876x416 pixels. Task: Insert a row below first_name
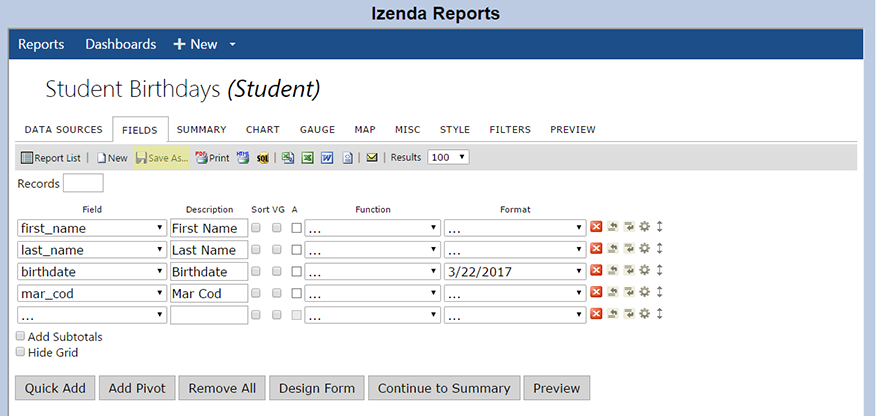(629, 227)
